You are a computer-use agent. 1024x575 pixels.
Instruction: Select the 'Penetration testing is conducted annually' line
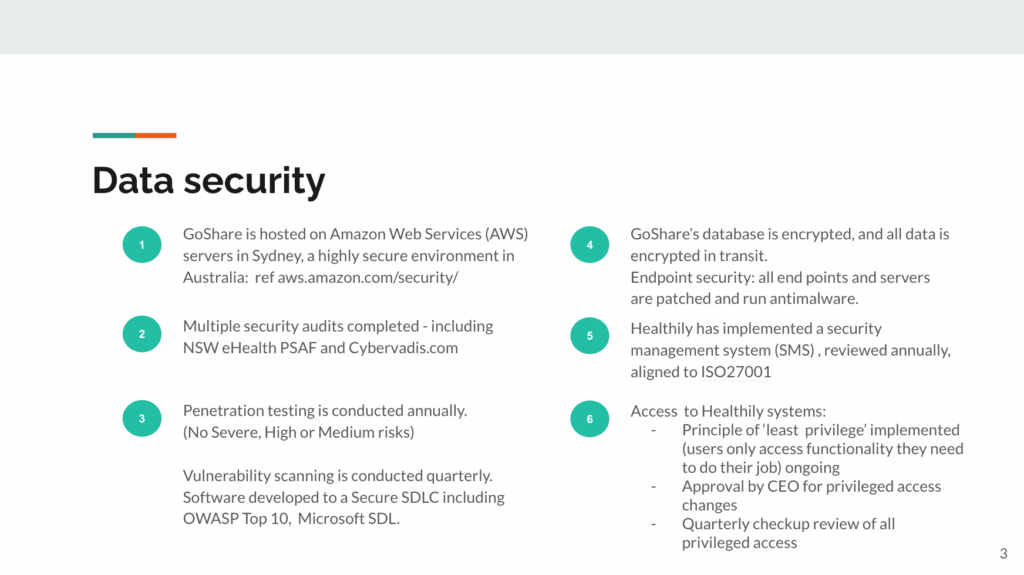[x=325, y=411]
